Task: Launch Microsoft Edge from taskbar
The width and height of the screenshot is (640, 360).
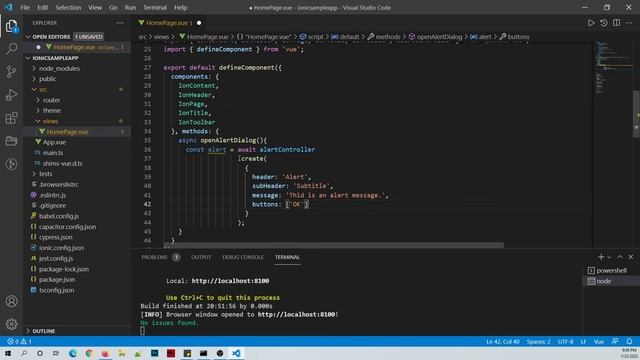Action: [73, 353]
